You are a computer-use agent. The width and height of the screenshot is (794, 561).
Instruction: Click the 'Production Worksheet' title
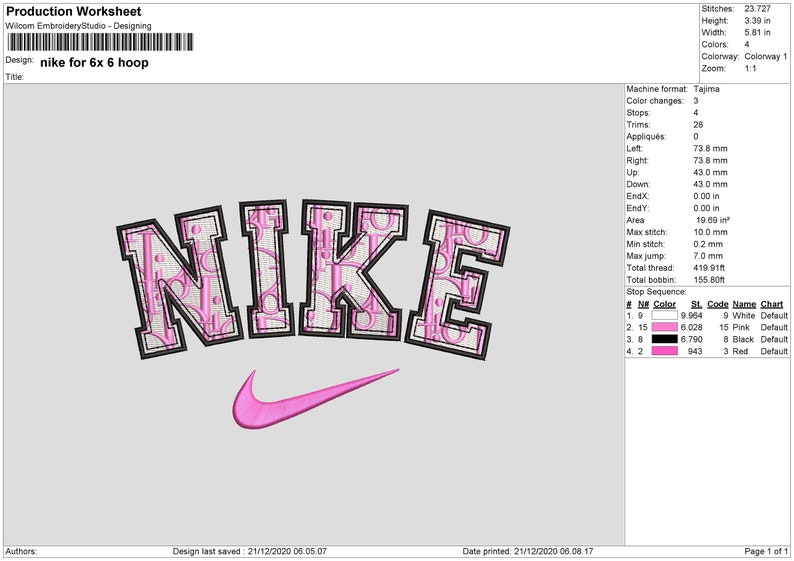[74, 11]
